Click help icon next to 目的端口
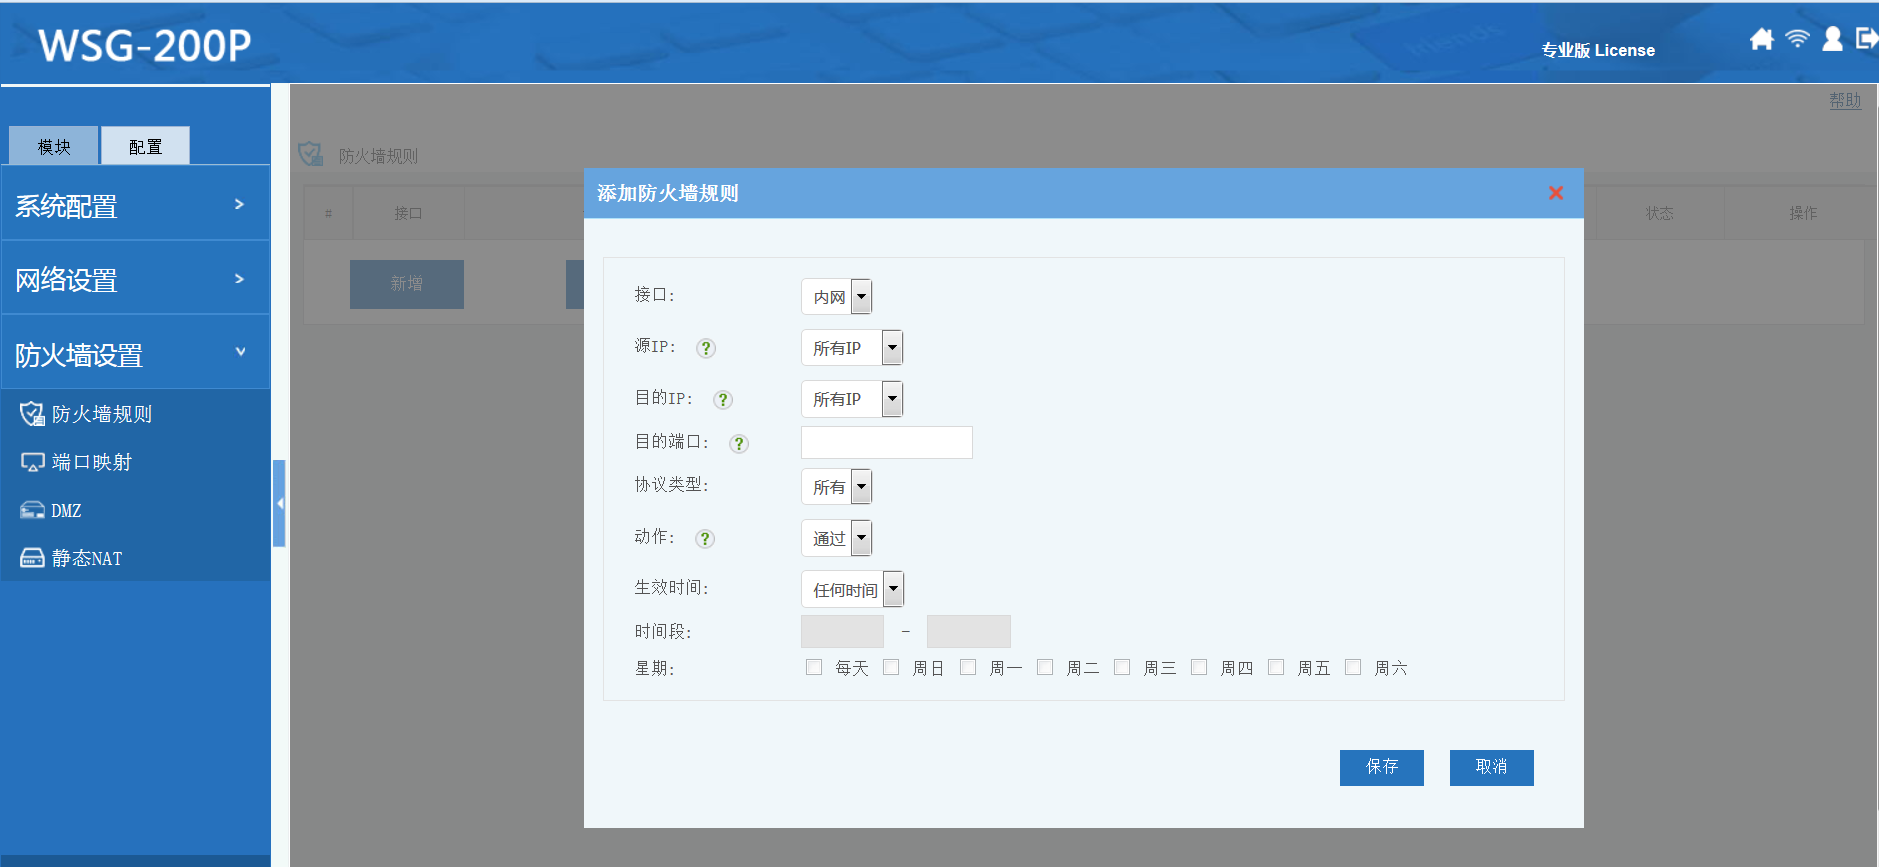 point(739,444)
